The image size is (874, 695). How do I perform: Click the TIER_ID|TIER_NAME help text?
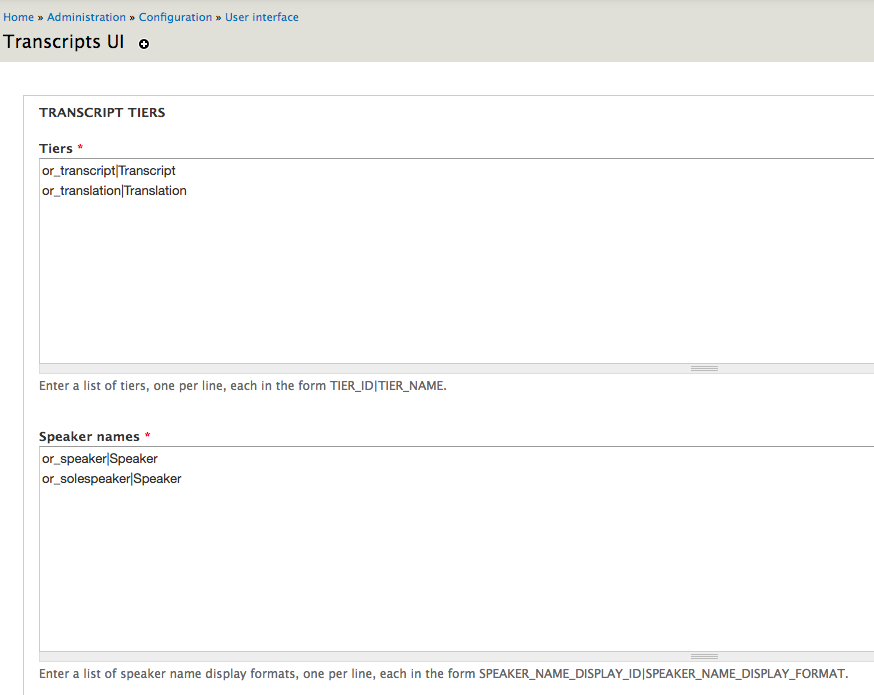(x=242, y=385)
